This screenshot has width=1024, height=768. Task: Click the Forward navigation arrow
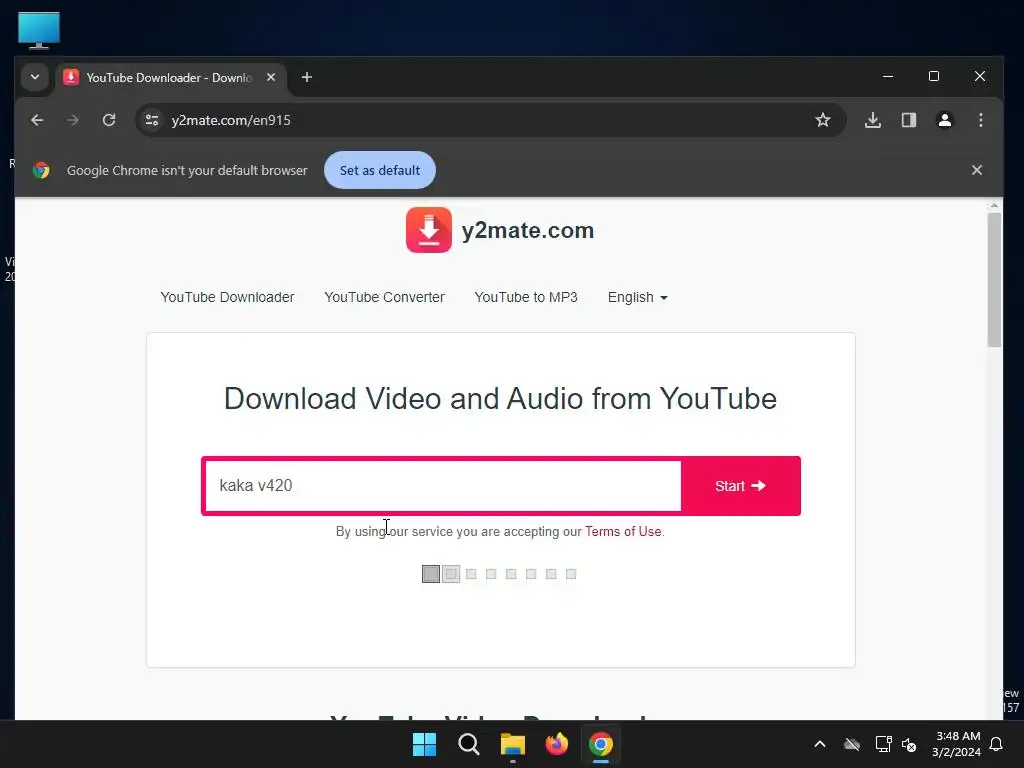tap(72, 120)
